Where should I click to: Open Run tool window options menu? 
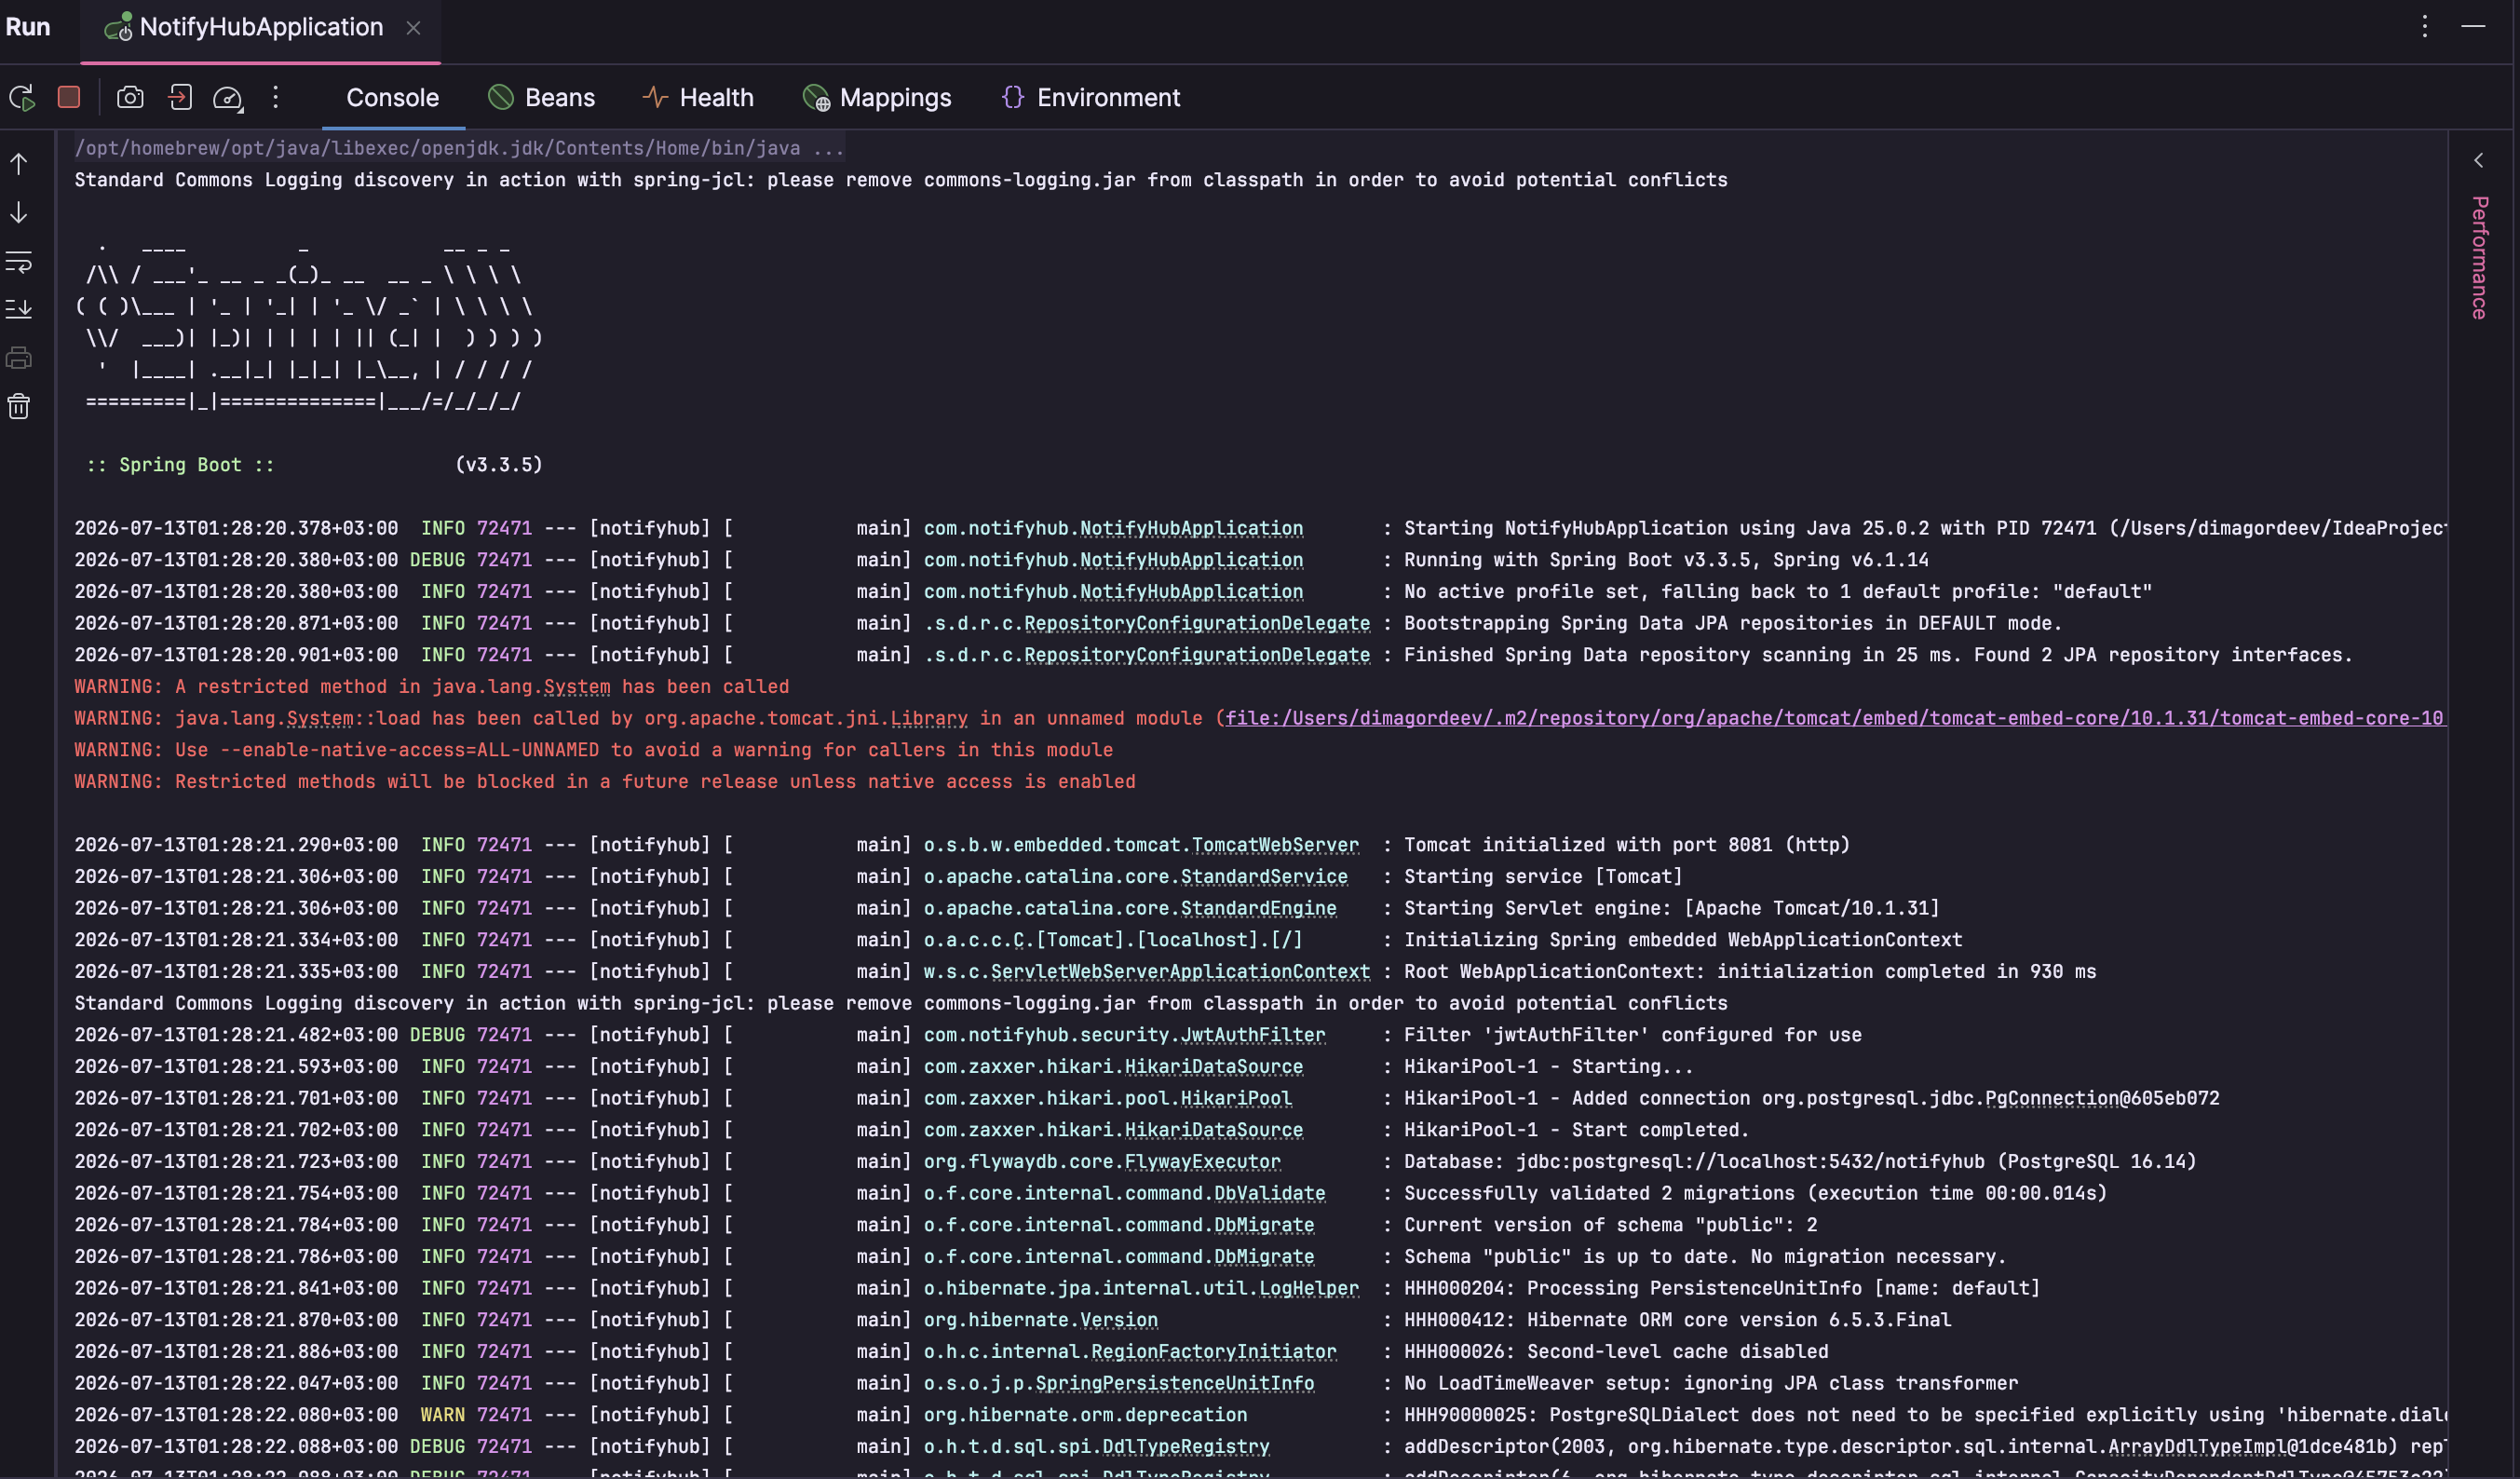click(2424, 26)
